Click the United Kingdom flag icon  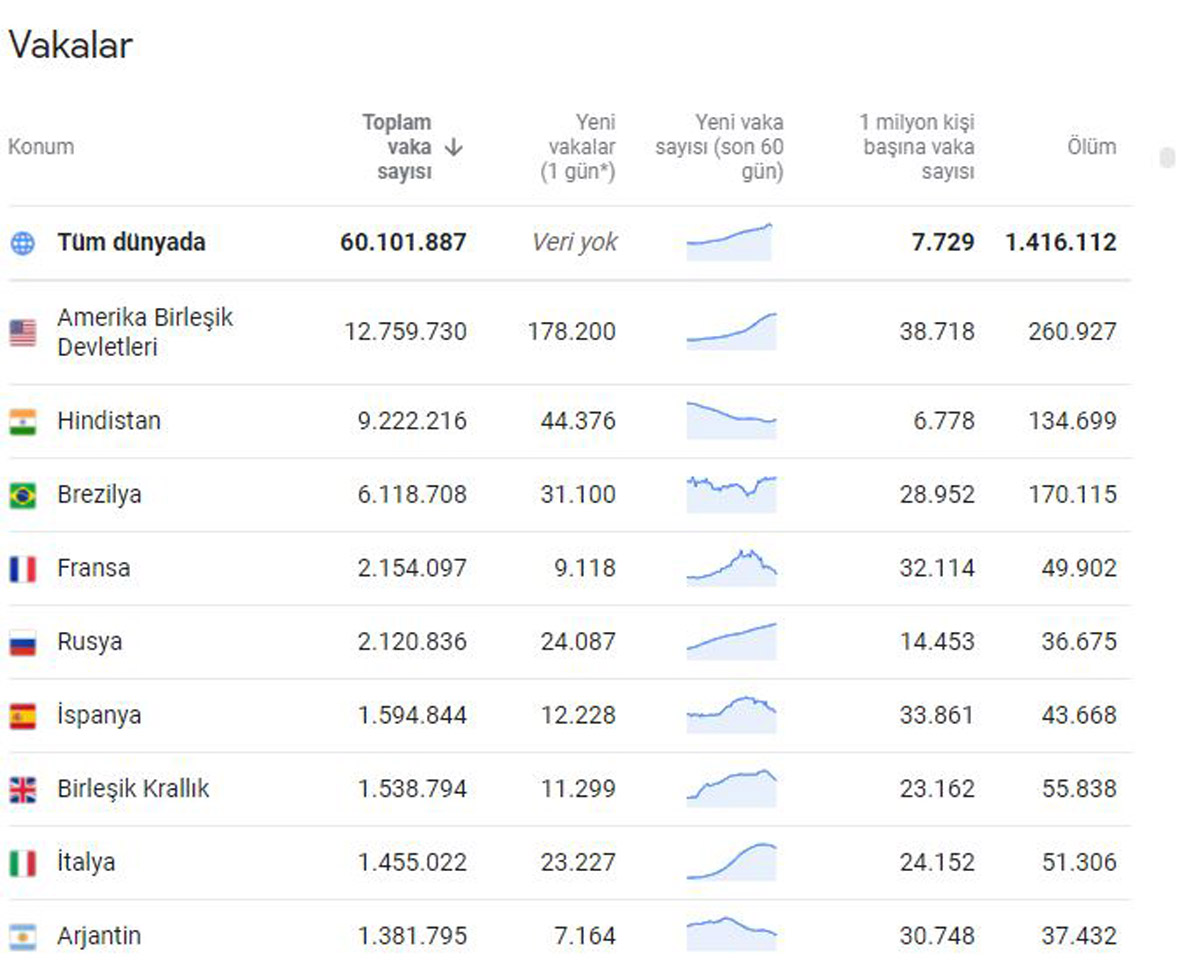tap(23, 790)
